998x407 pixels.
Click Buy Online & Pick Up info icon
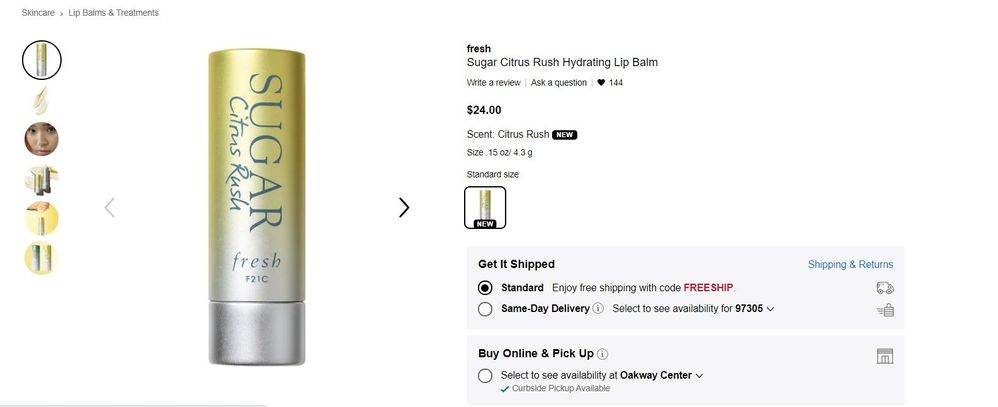click(x=603, y=354)
